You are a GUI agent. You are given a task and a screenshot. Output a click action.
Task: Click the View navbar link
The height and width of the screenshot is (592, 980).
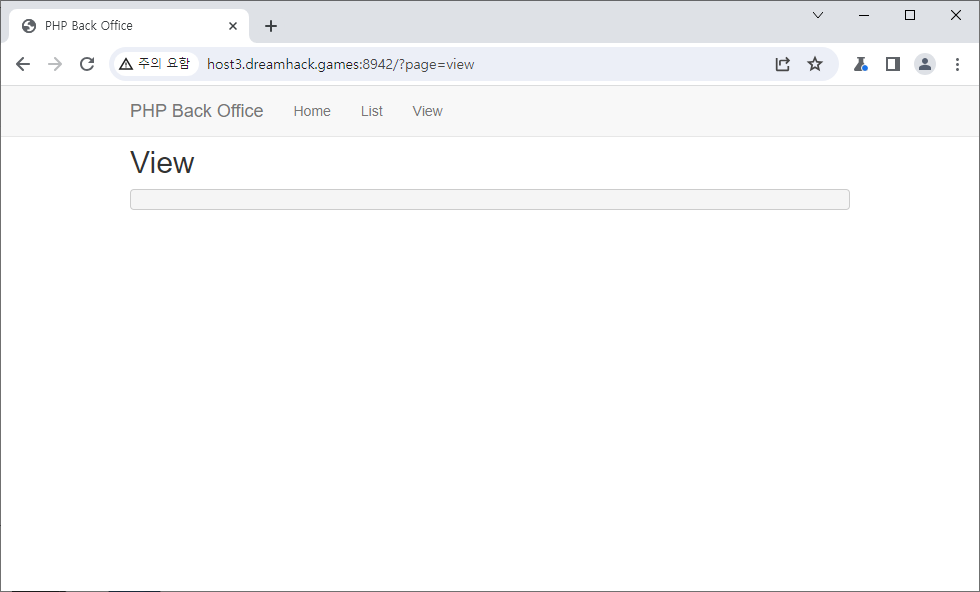coord(427,111)
